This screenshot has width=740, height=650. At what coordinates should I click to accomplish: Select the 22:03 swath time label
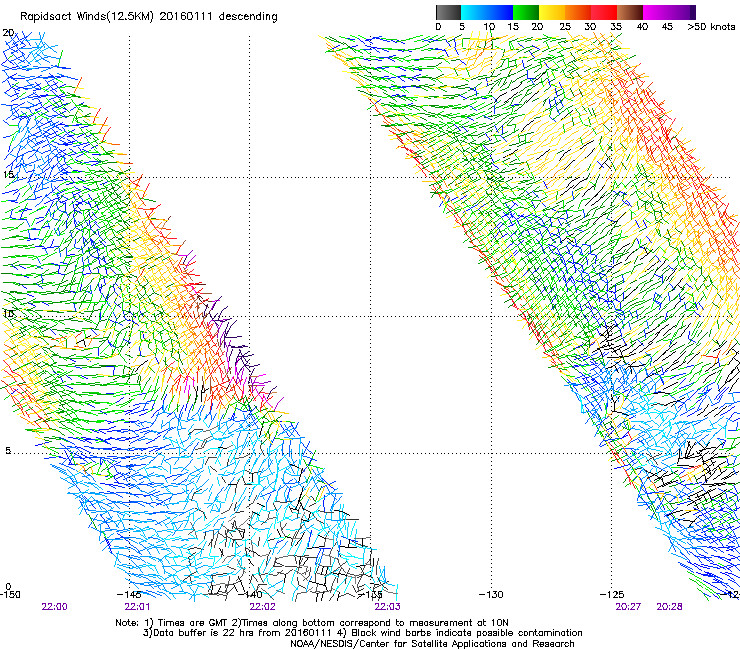click(x=387, y=607)
